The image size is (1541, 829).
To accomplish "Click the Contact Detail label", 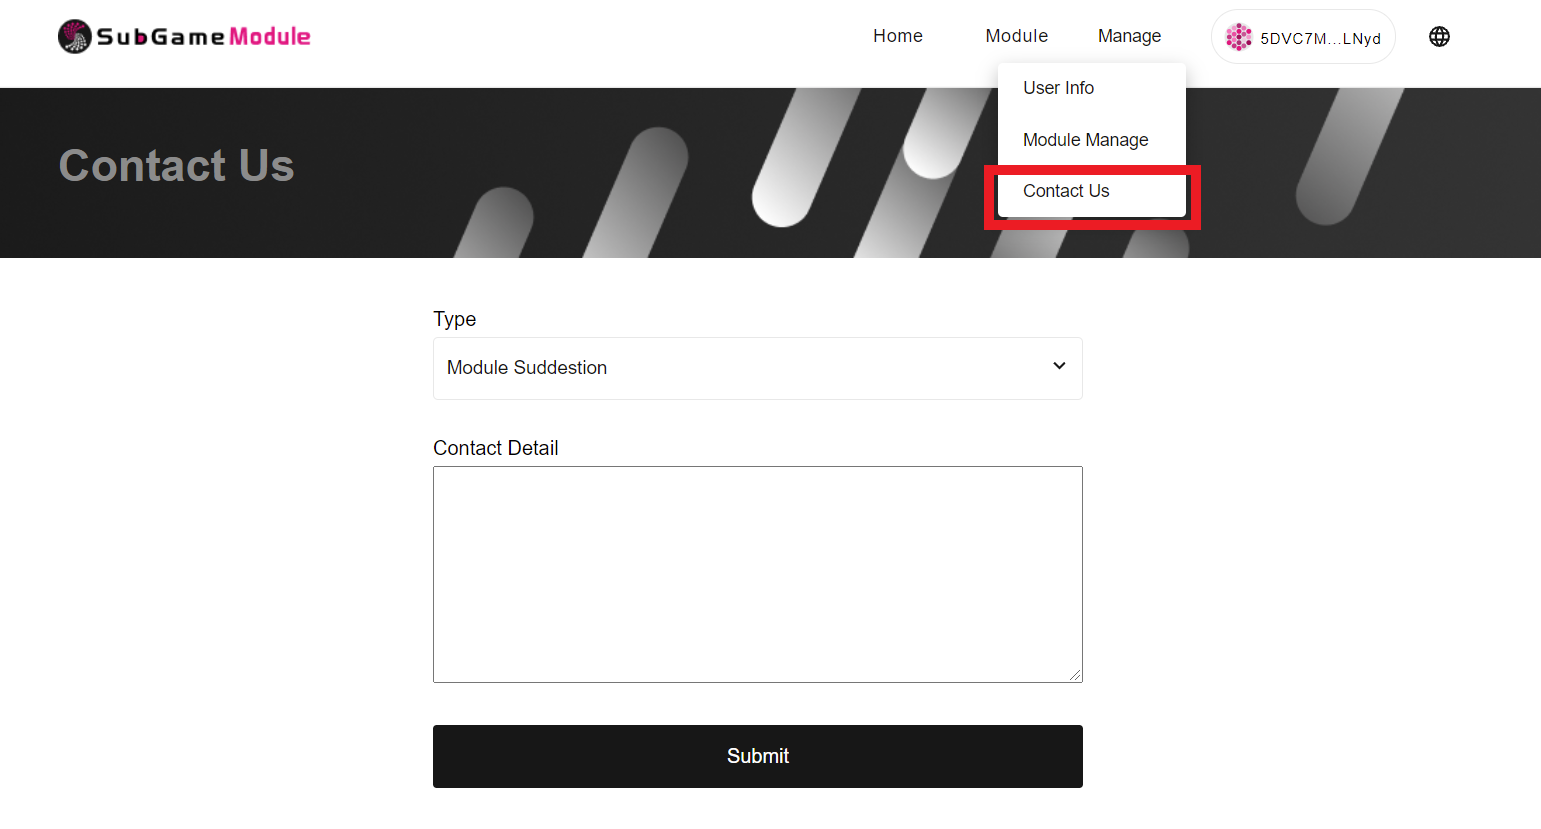I will coord(496,448).
